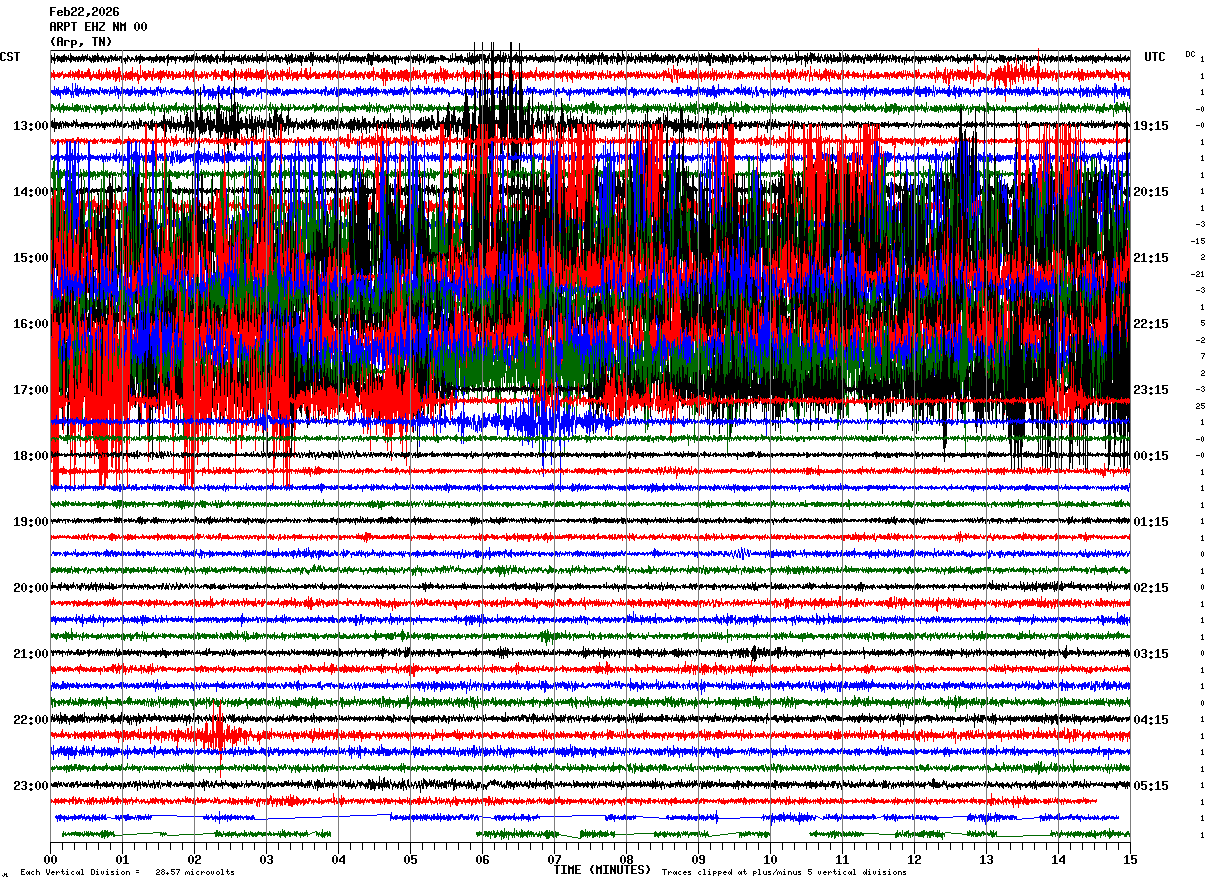Click the "Traces clipped at plus/minus 5 vertical divisions" note
The height and width of the screenshot is (886, 1210).
tap(784, 872)
